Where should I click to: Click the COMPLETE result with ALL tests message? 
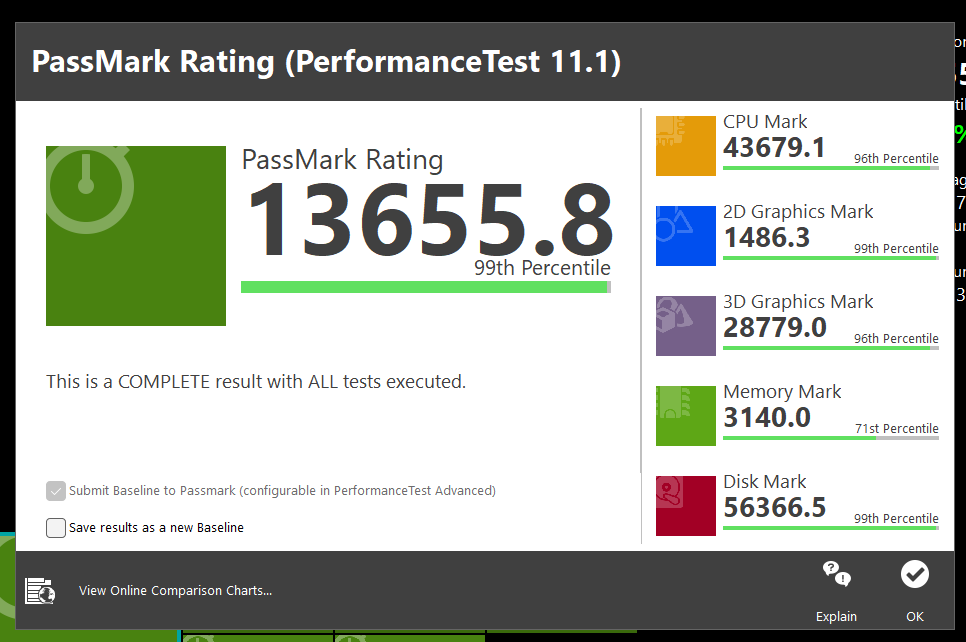pos(256,382)
